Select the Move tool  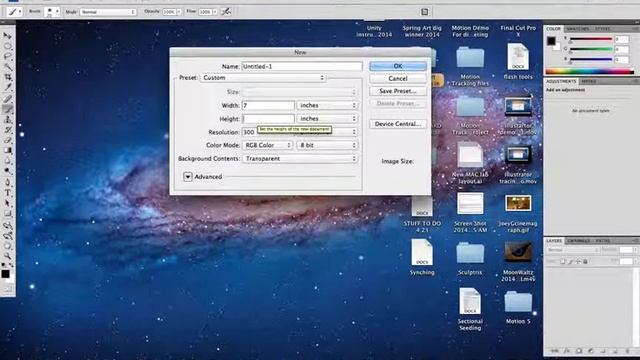click(7, 36)
